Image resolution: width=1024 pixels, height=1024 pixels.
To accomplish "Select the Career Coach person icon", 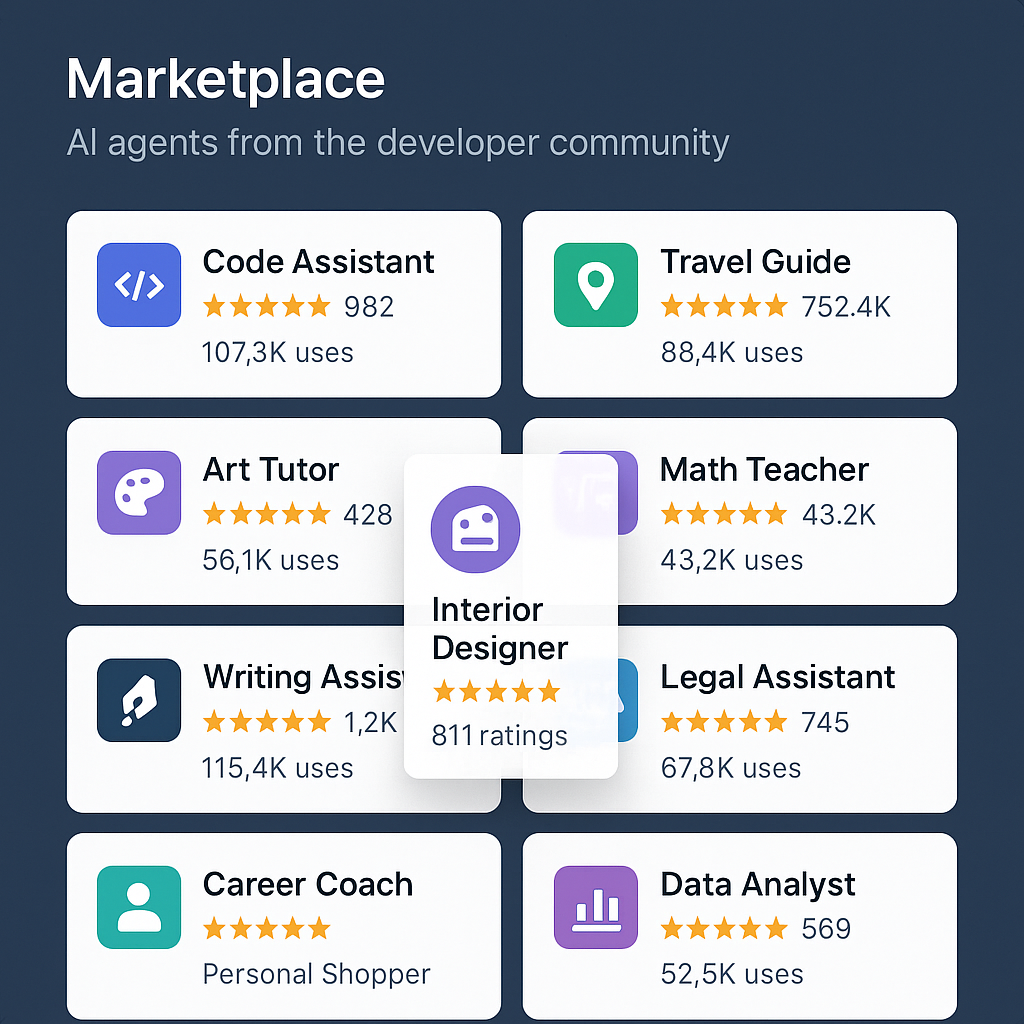I will coord(139,907).
